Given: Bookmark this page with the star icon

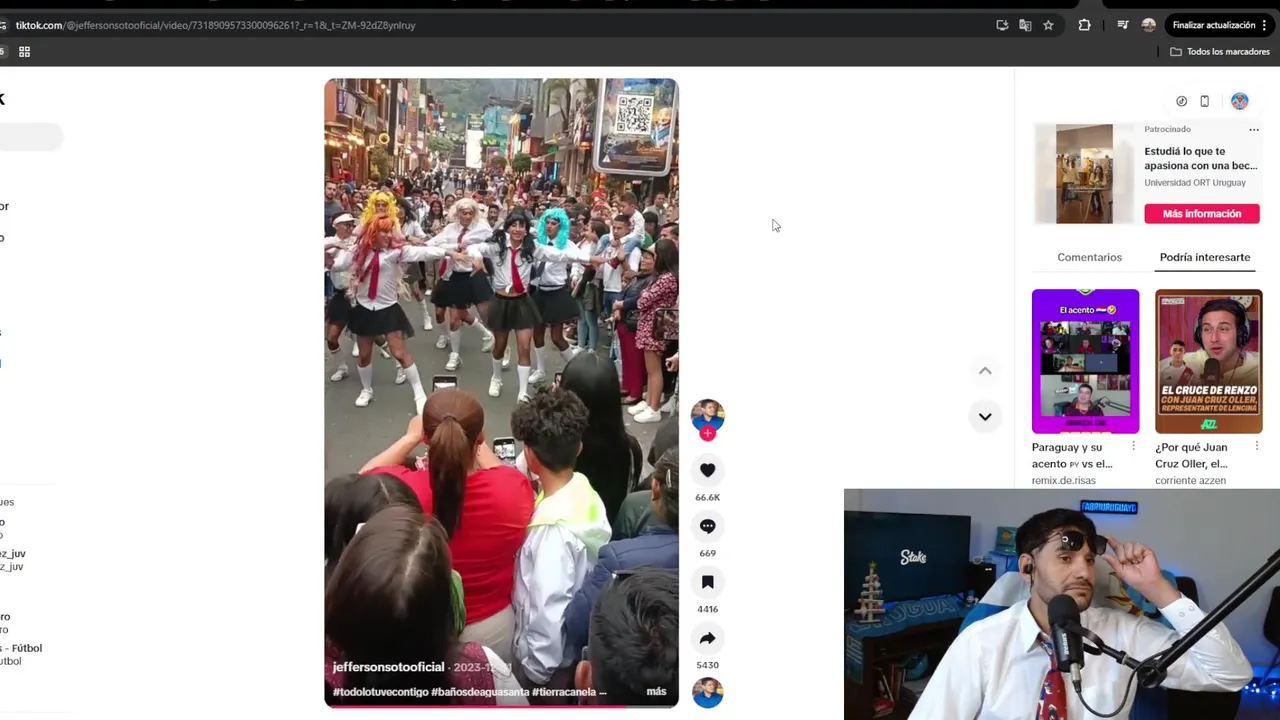Looking at the screenshot, I should (x=1048, y=25).
